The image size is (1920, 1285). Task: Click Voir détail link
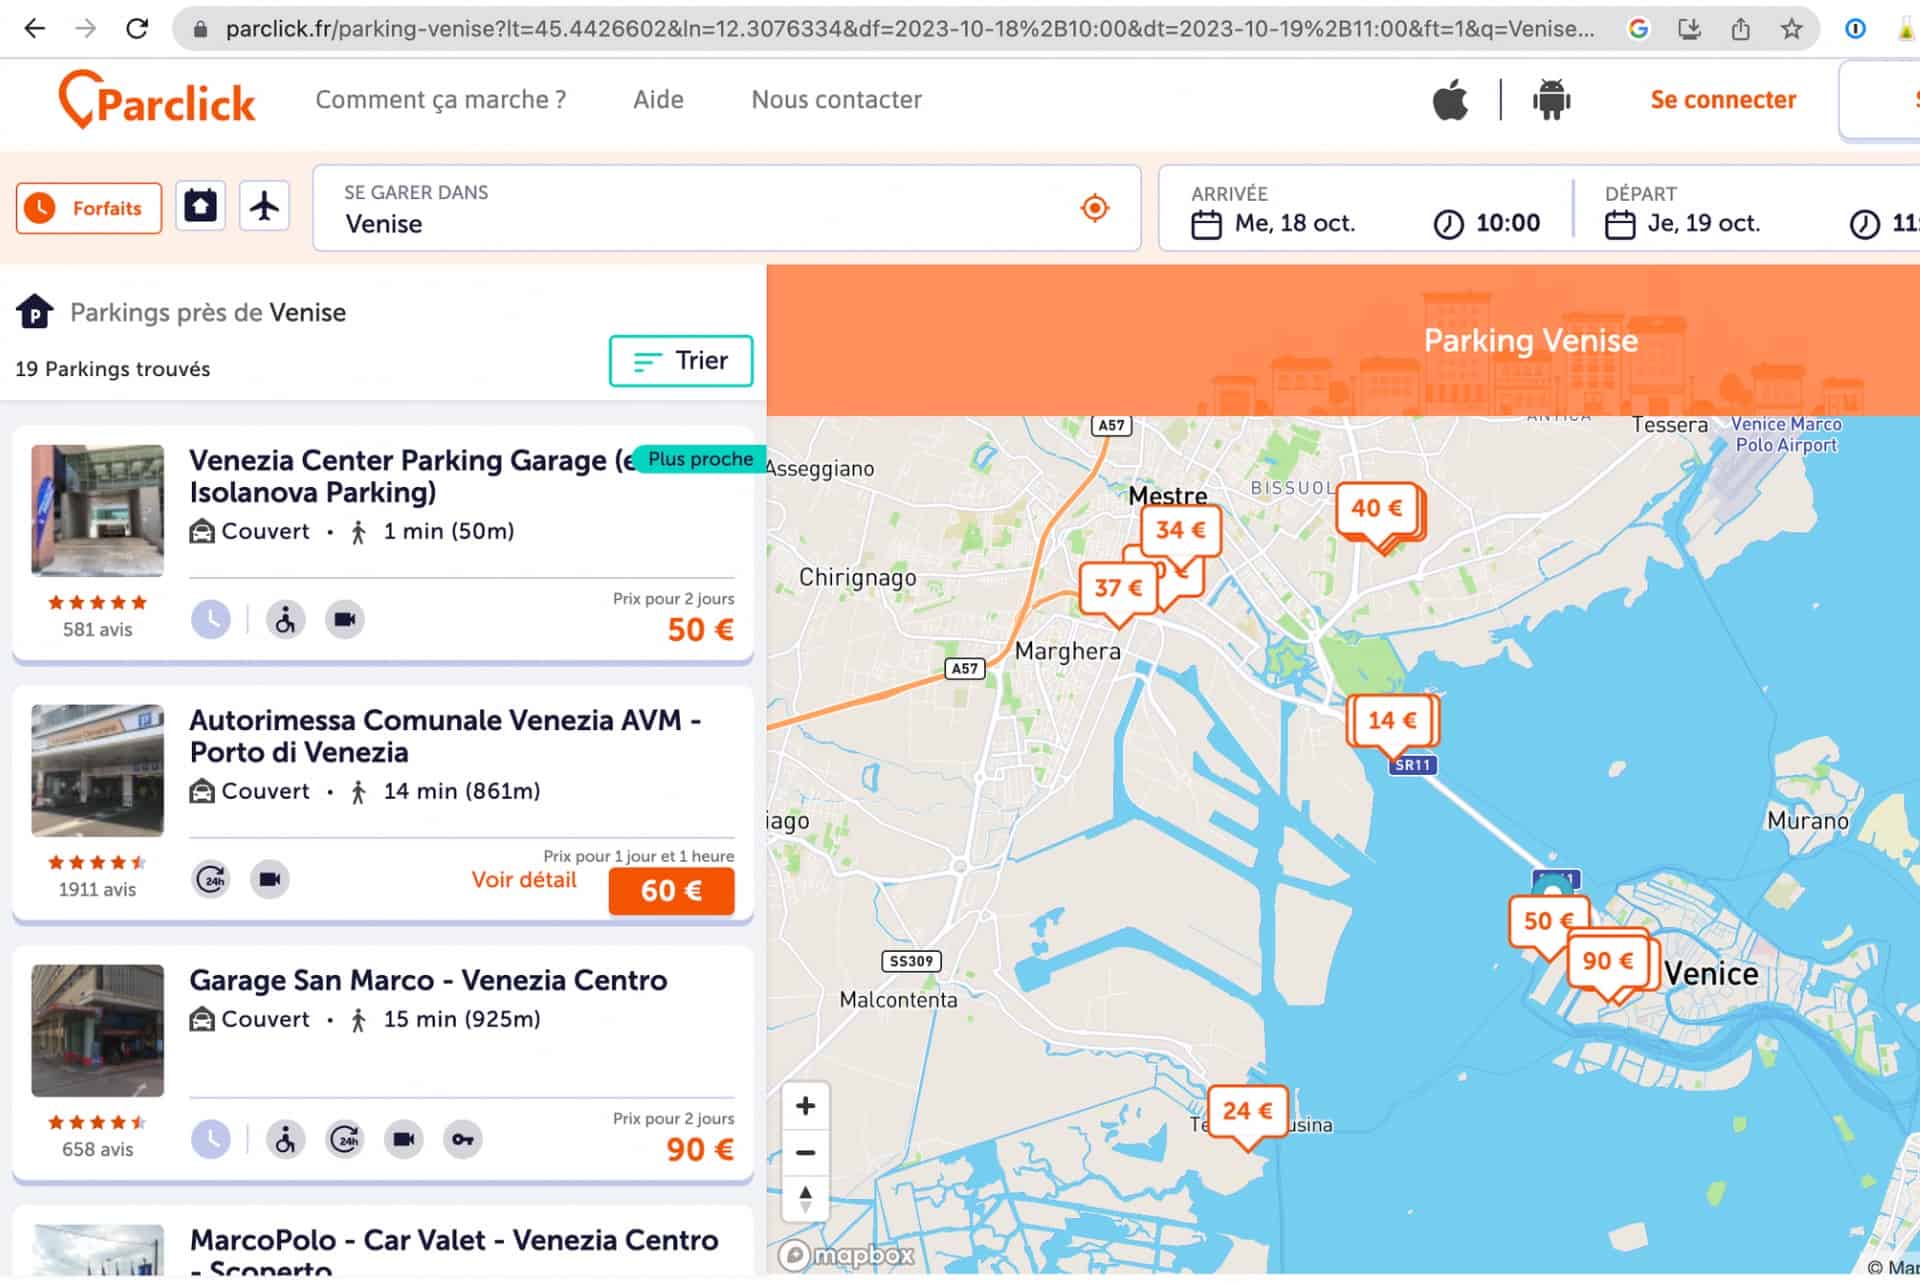pos(524,880)
